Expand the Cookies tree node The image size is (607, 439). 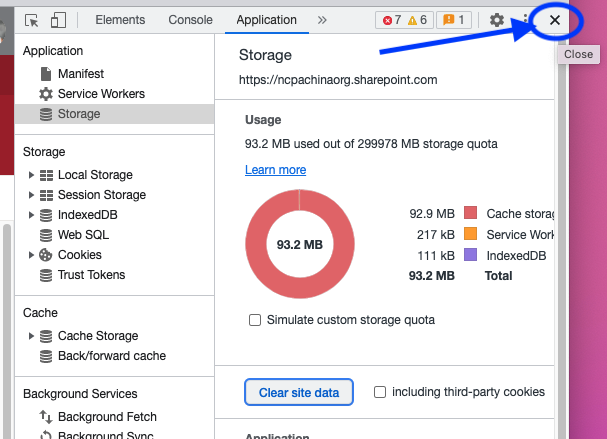tap(32, 255)
